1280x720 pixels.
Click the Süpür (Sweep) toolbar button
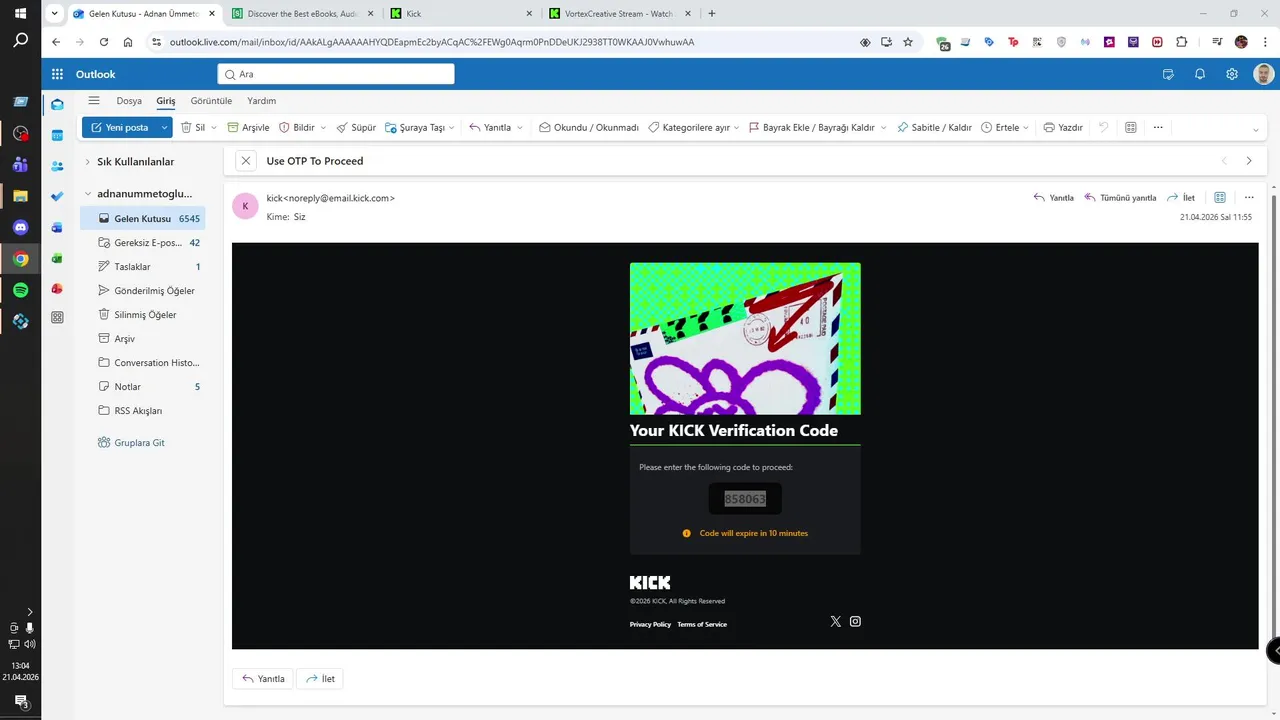(x=356, y=127)
